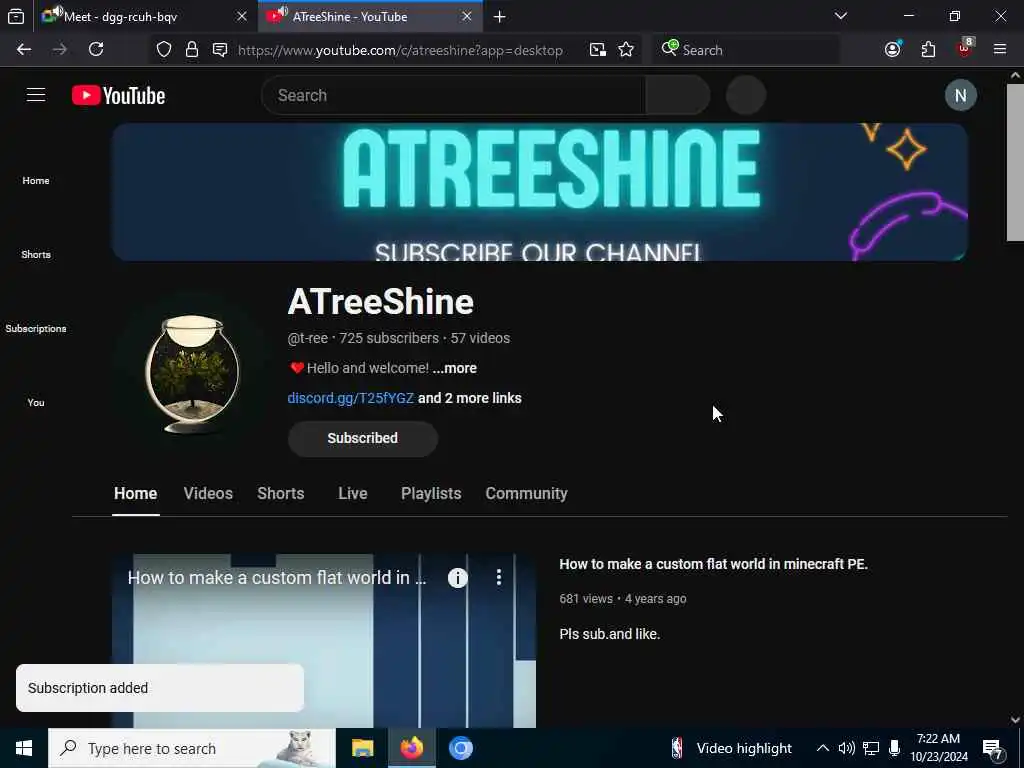Open the channel Live tab
Image resolution: width=1024 pixels, height=768 pixels.
[x=353, y=494]
